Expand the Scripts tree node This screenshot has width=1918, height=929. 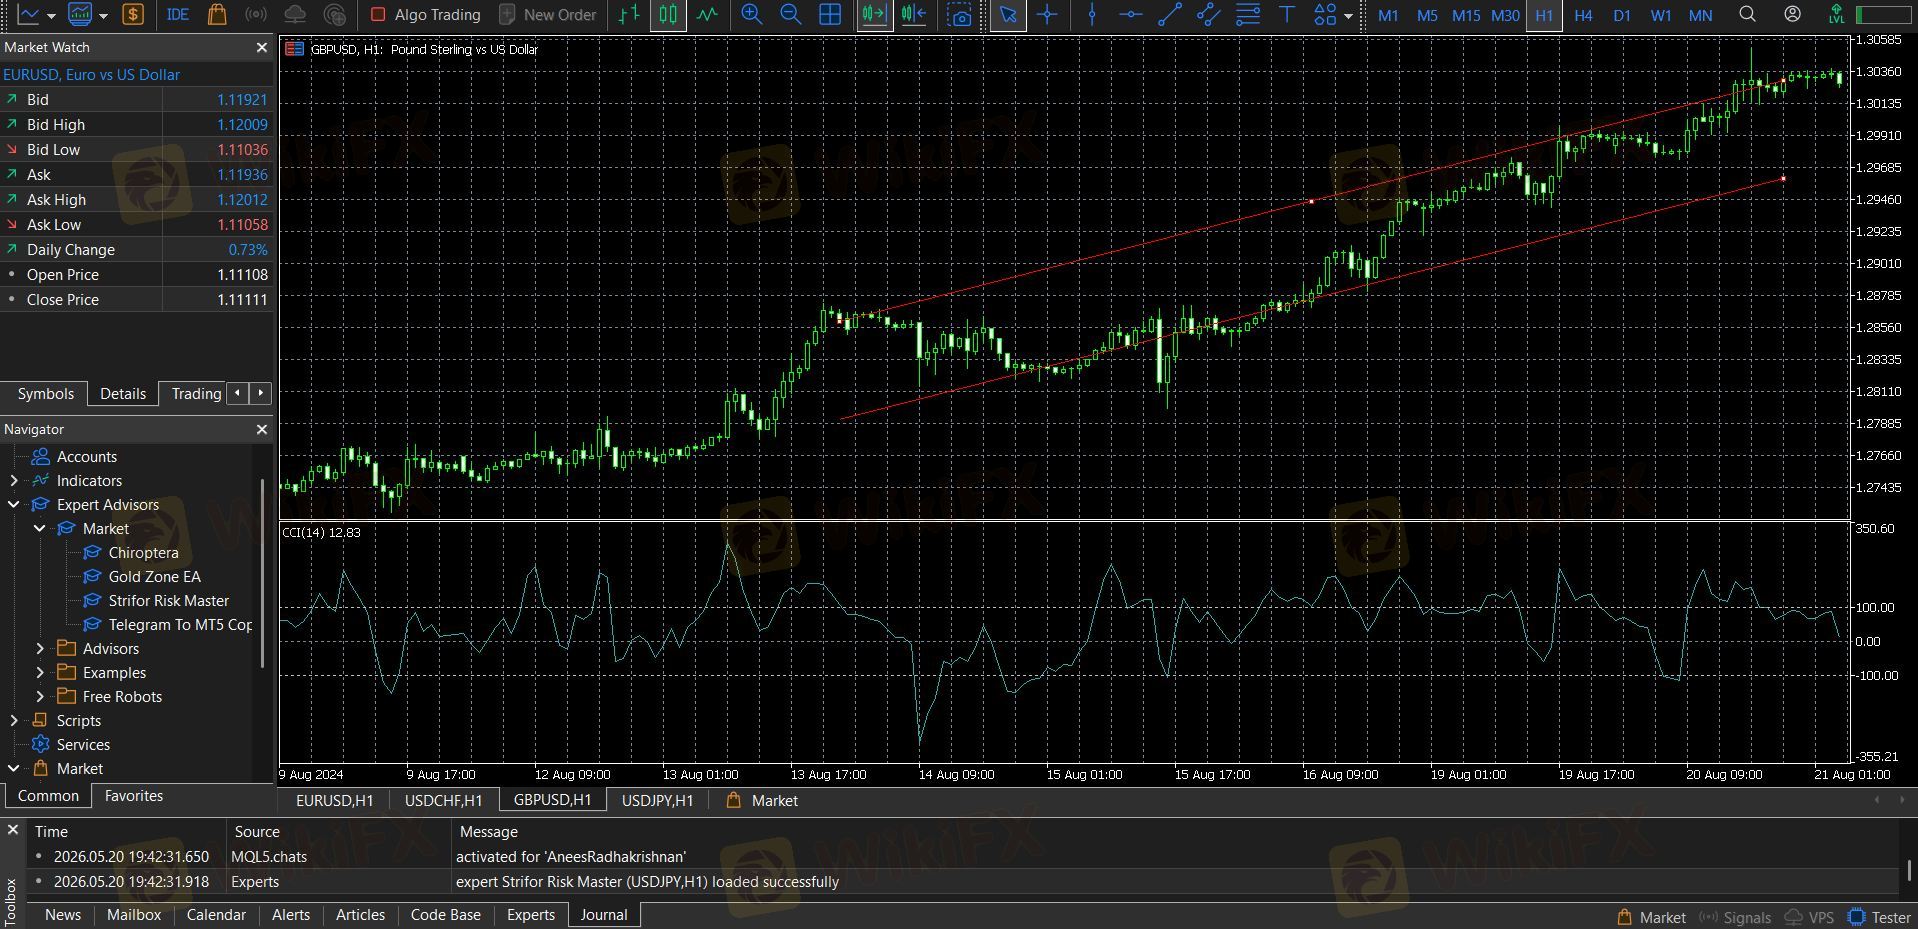(x=14, y=721)
